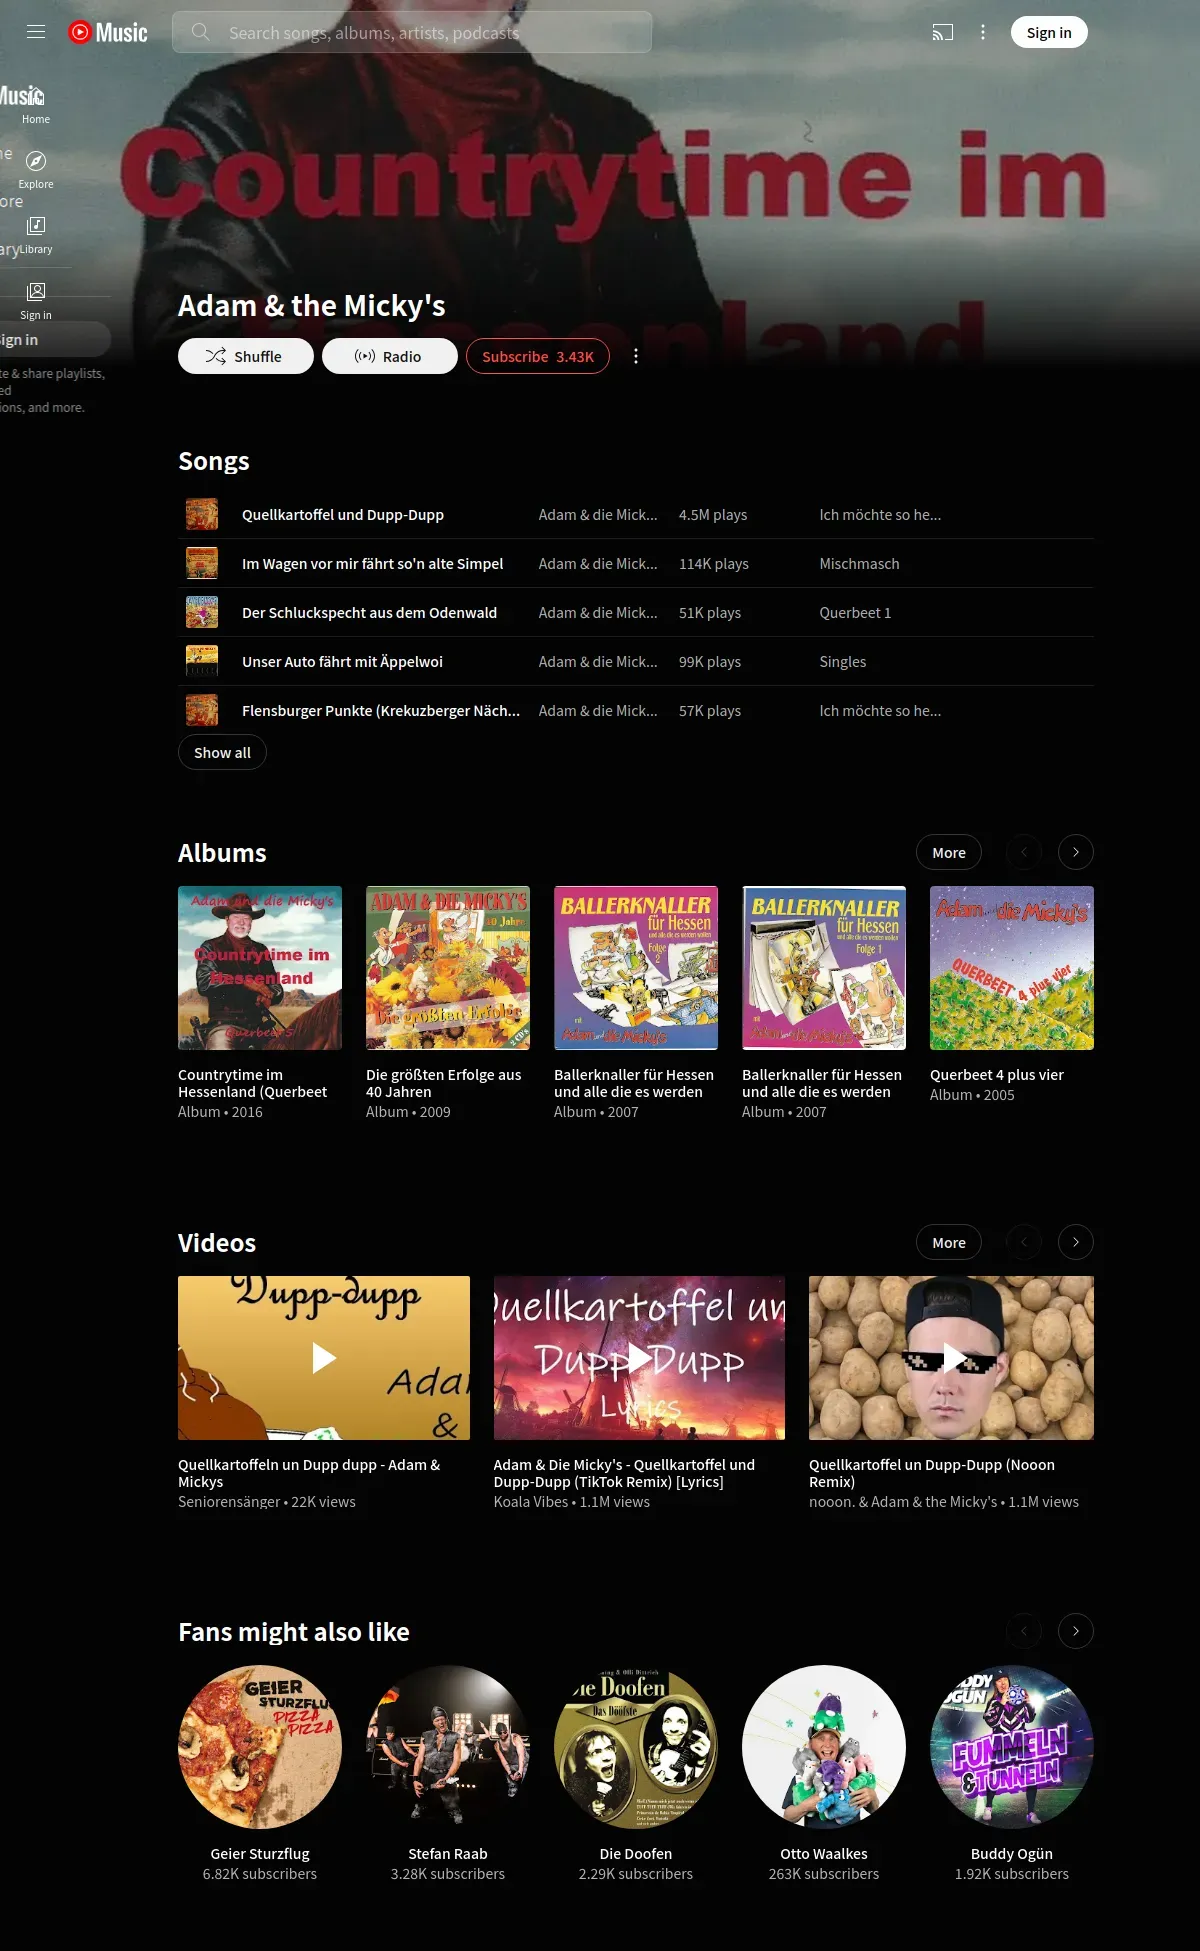Open Countrytime im Hessenland album cover
The height and width of the screenshot is (1951, 1200).
click(x=260, y=968)
